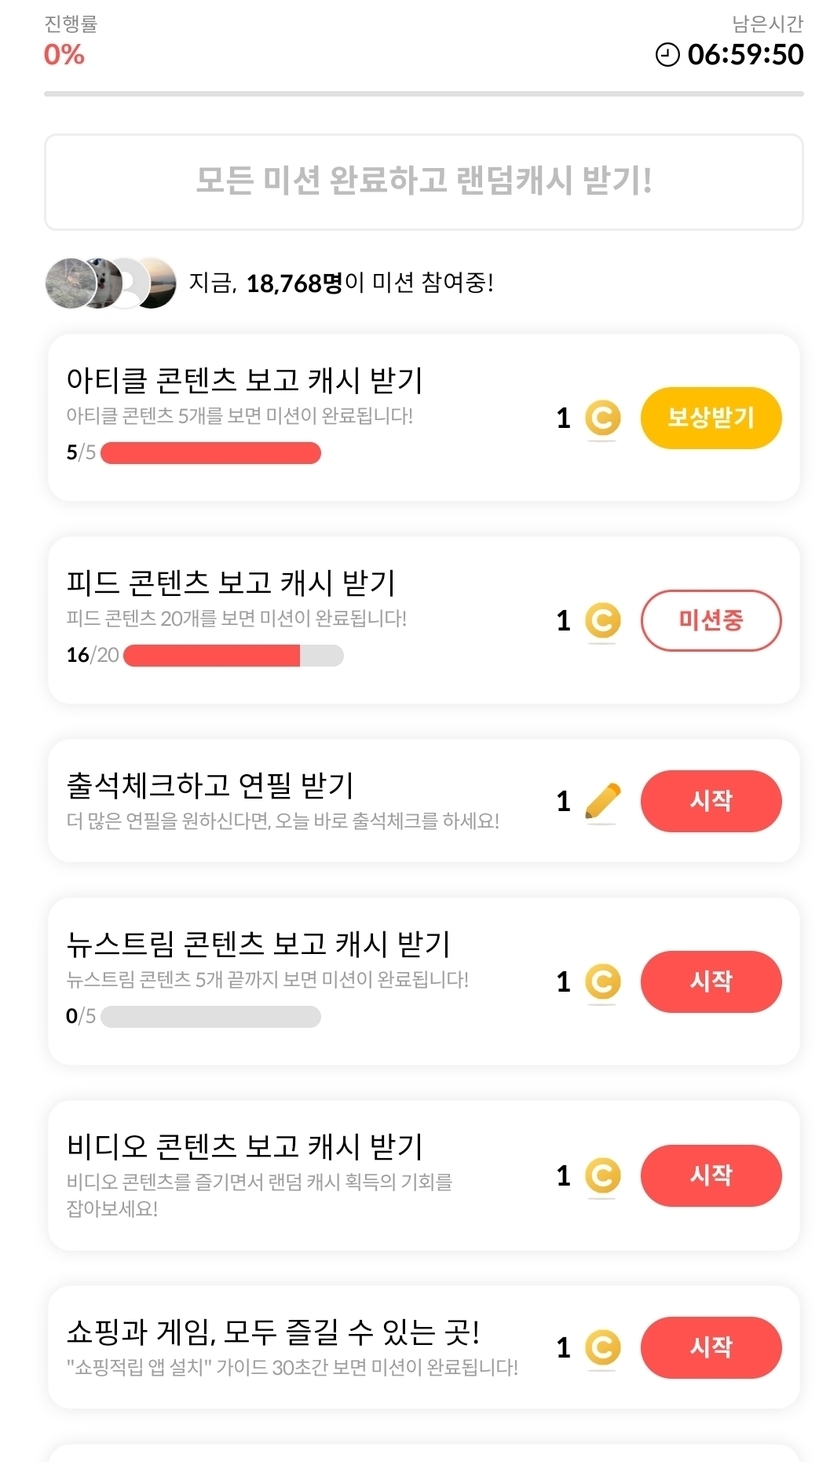This screenshot has height=1462, width=830.
Task: Start the 쇼핑과 게임 mission
Action: 710,1348
